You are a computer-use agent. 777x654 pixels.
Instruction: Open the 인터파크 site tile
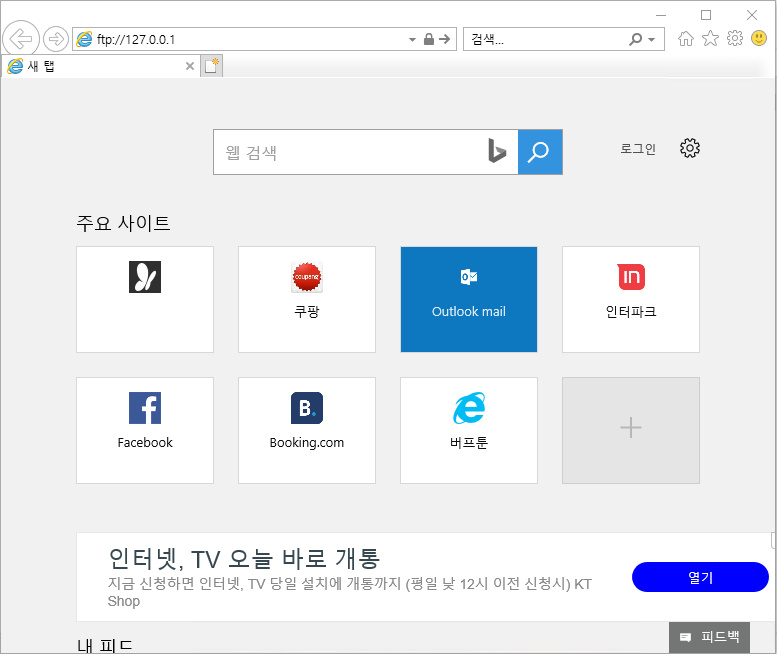click(x=631, y=299)
